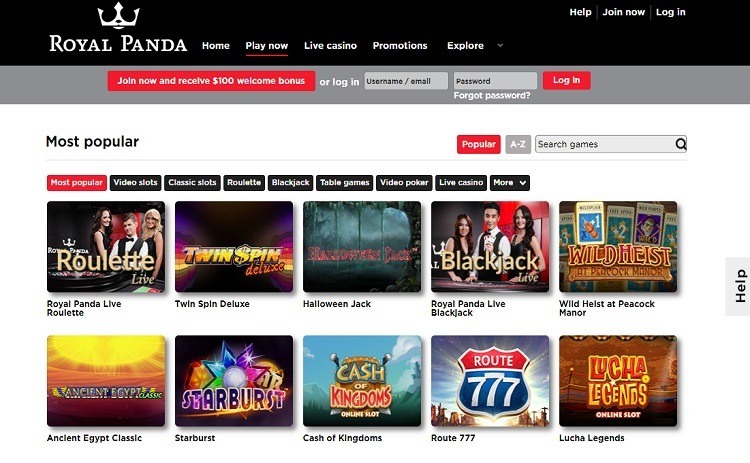750x463 pixels.
Task: Open the Starburst game thumbnail
Action: [x=234, y=381]
